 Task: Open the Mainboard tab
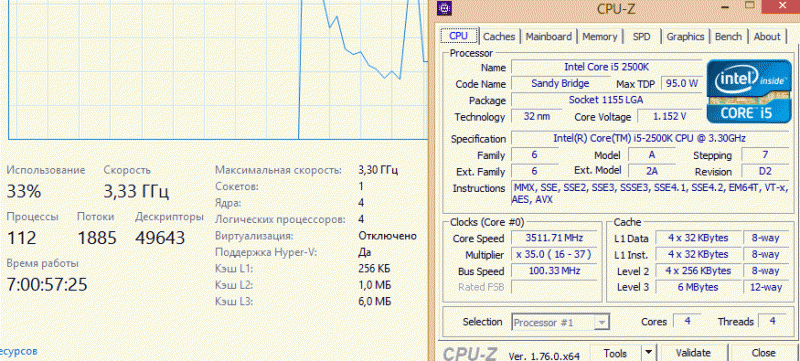[x=548, y=36]
